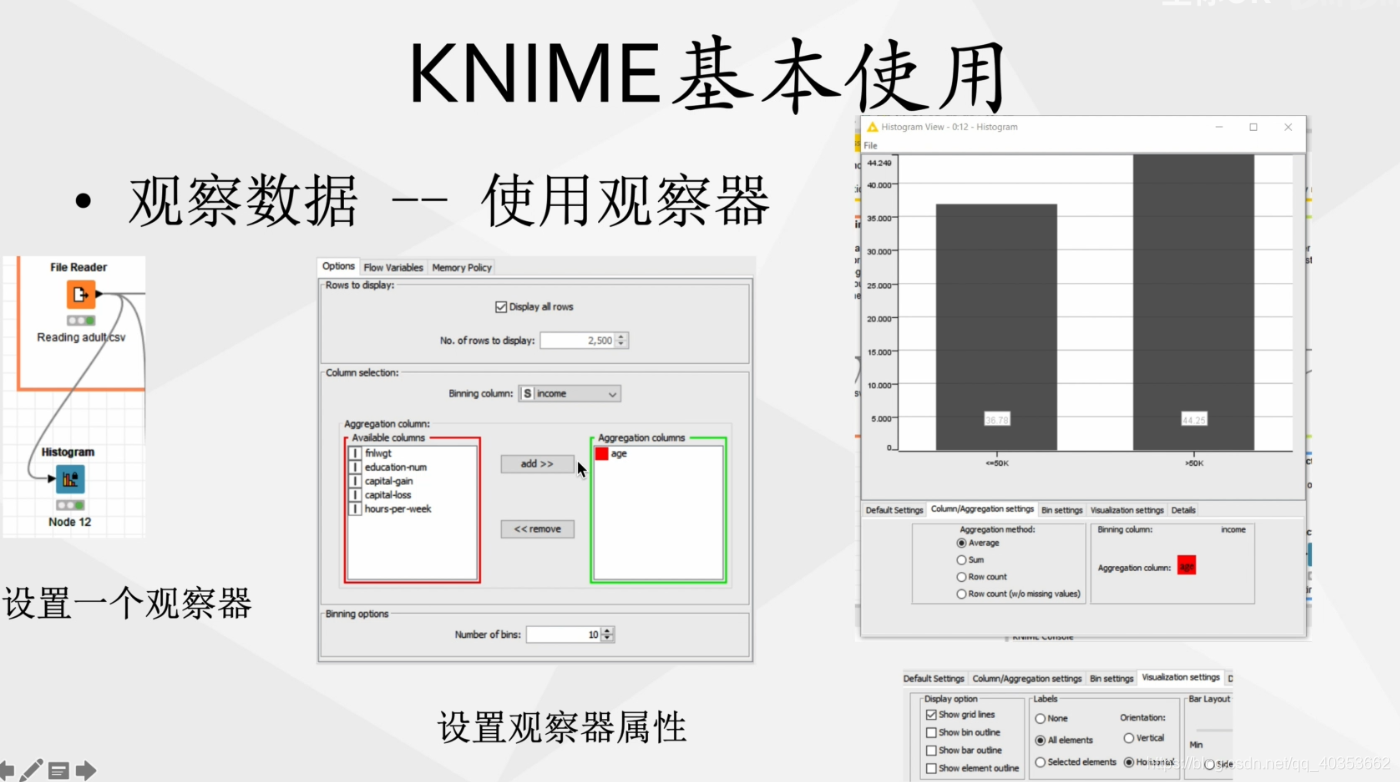Enable Show bin outline

(931, 733)
